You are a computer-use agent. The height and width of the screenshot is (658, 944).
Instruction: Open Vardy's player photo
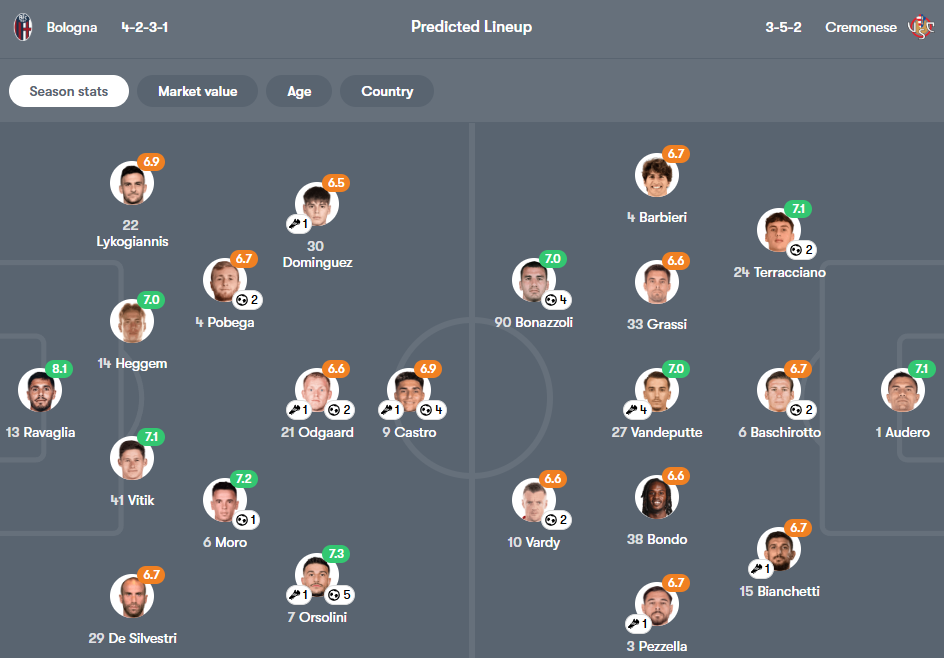coord(534,501)
